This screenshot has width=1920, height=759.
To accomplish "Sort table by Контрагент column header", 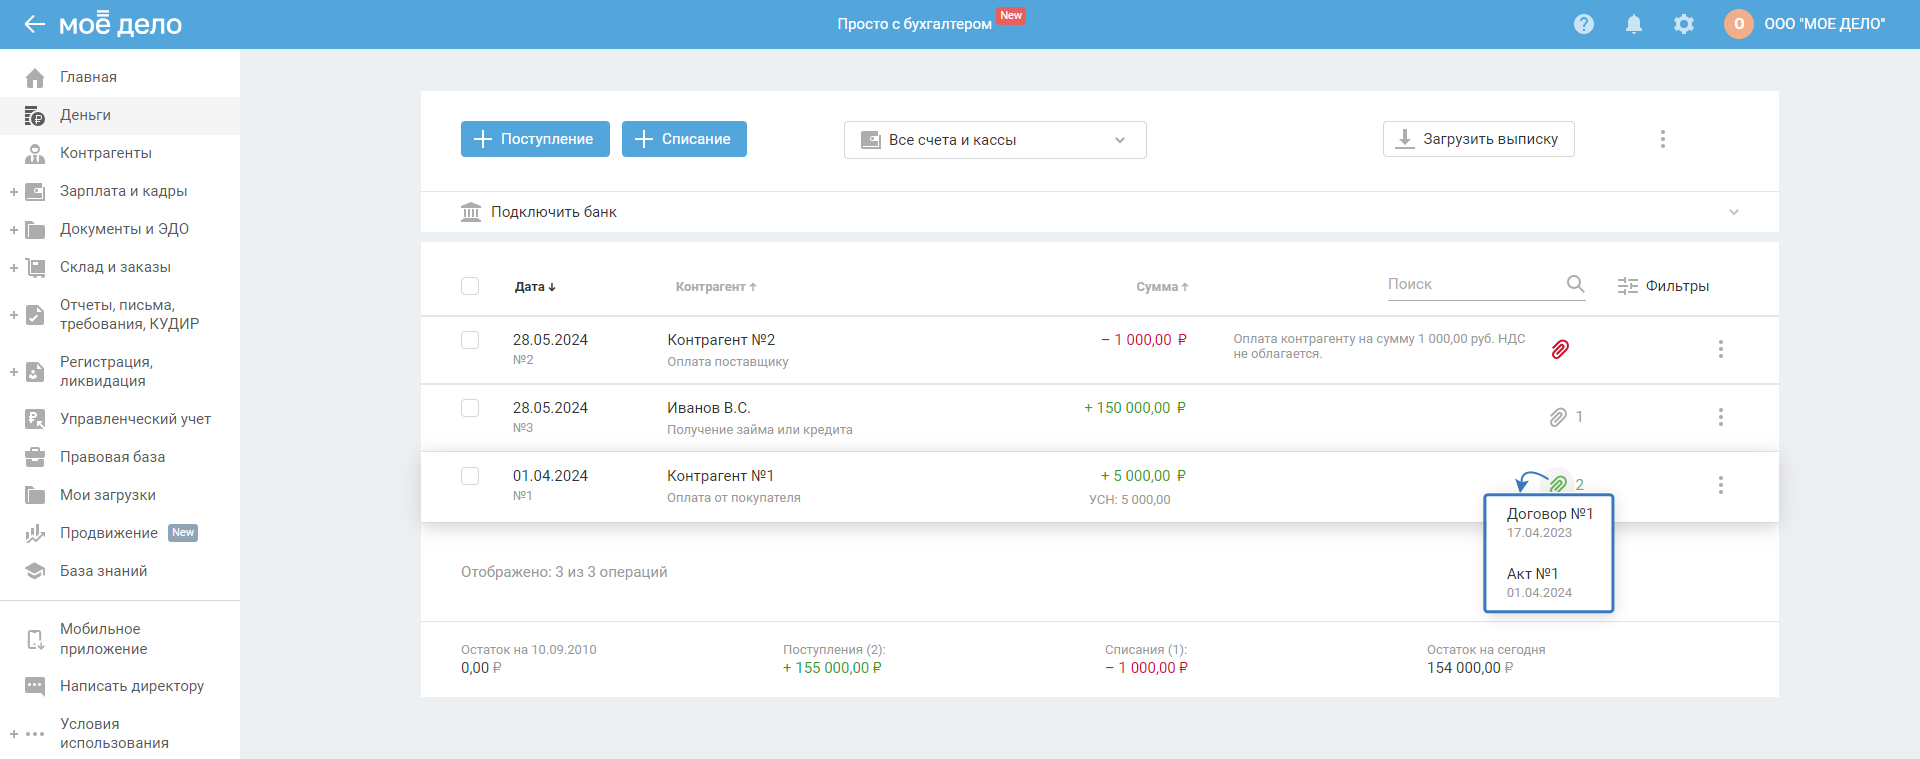I will coord(716,287).
